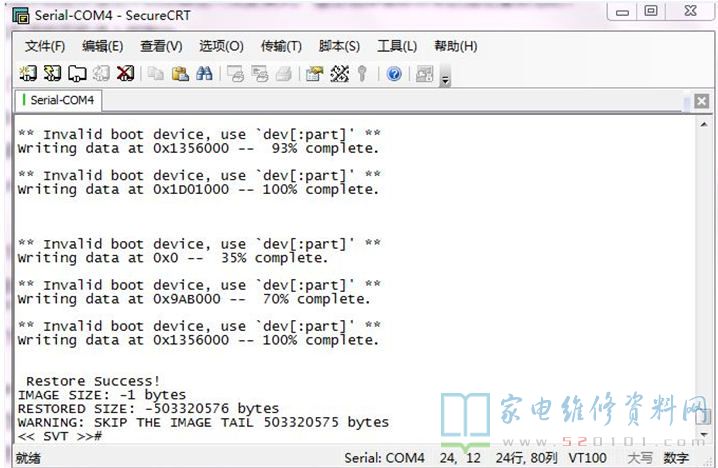Close the active tab with X button
Viewport: 718px width, 468px height.
click(701, 101)
